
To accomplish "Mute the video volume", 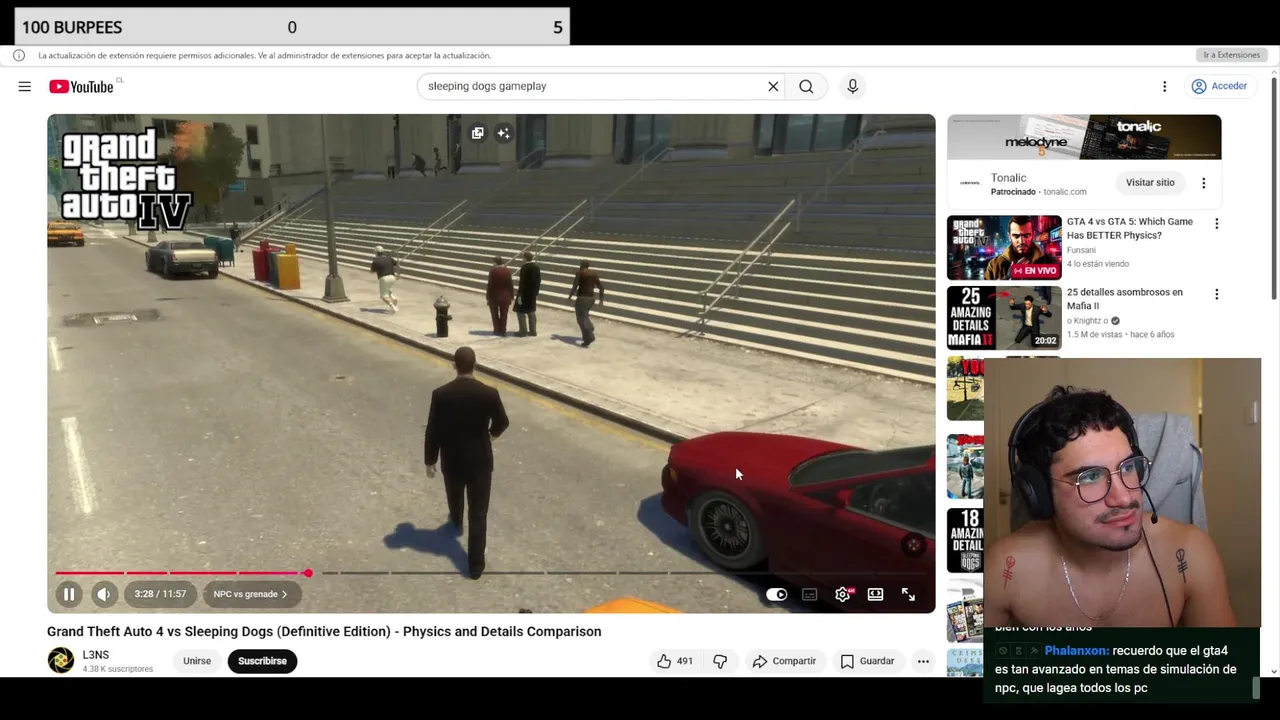I will pyautogui.click(x=103, y=594).
